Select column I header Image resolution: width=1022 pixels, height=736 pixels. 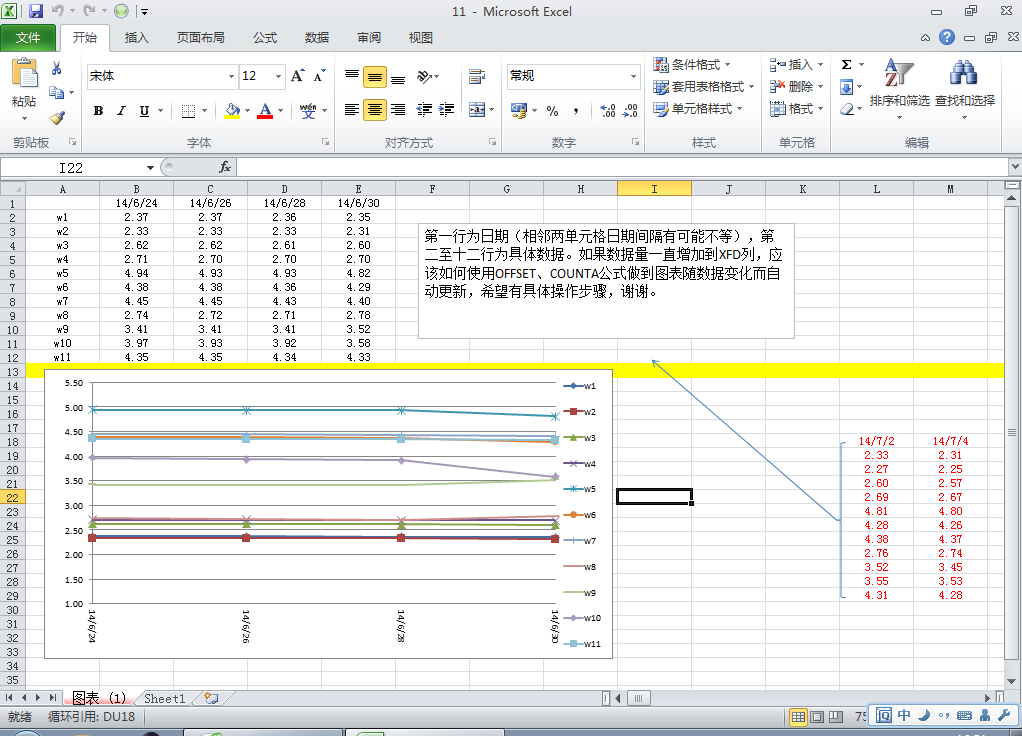(x=654, y=189)
